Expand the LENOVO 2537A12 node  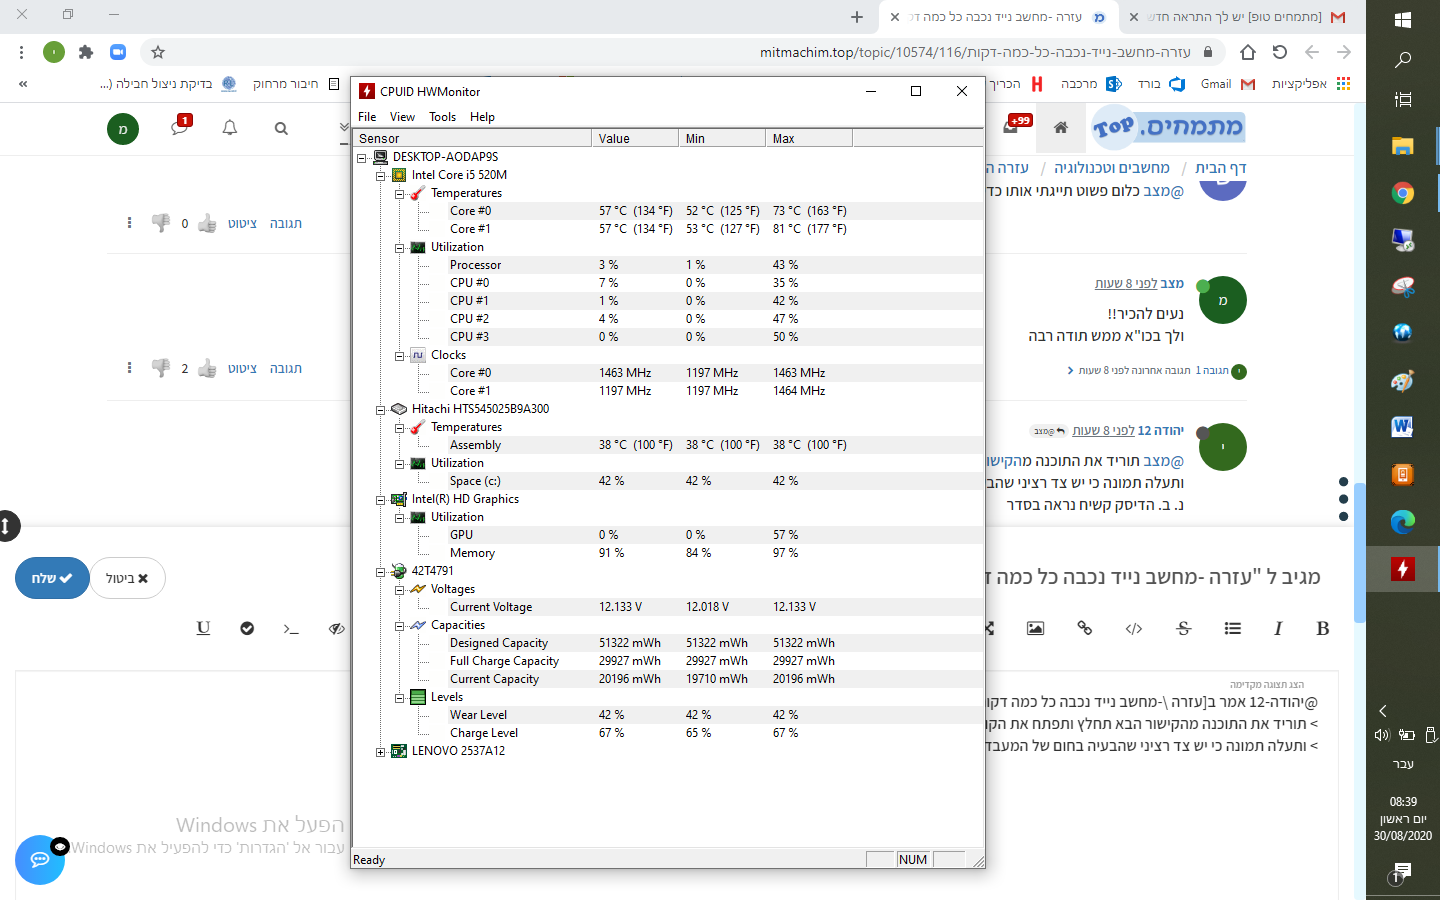pos(380,752)
